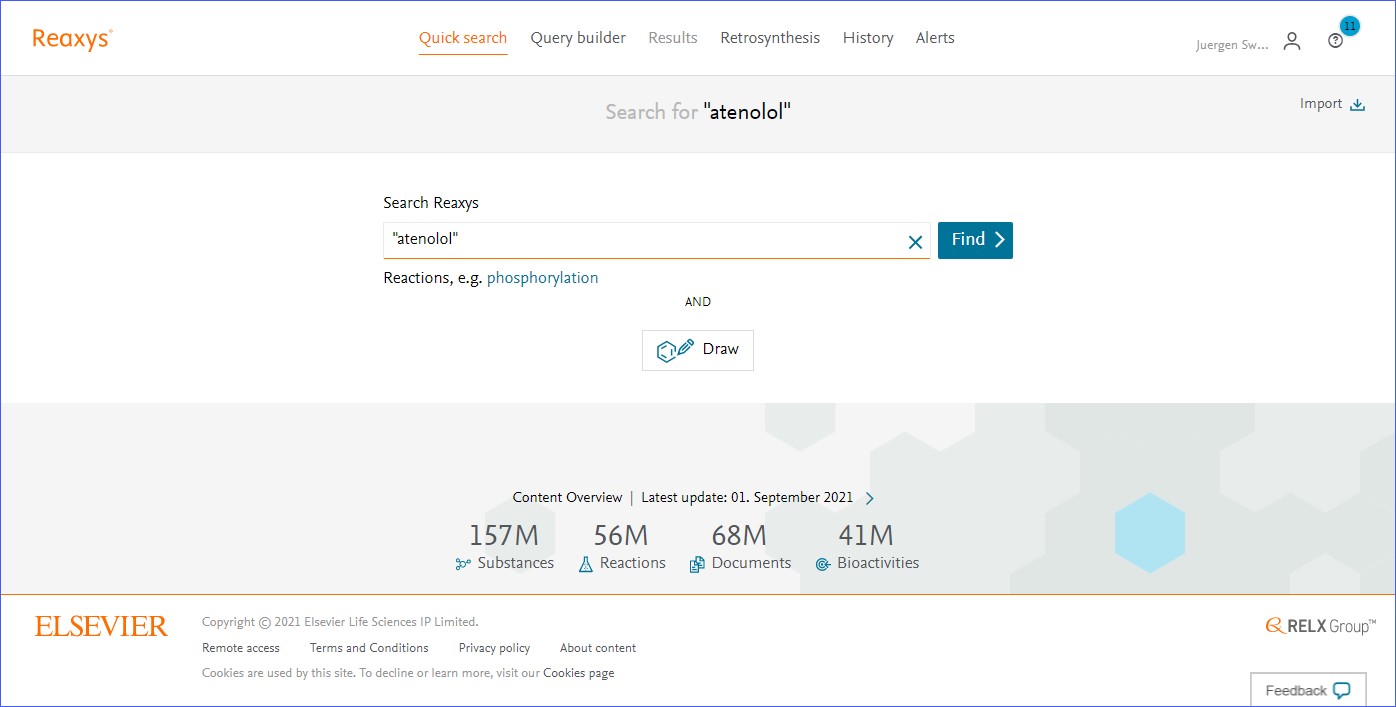
Task: Switch to the Query builder tab
Action: [x=578, y=38]
